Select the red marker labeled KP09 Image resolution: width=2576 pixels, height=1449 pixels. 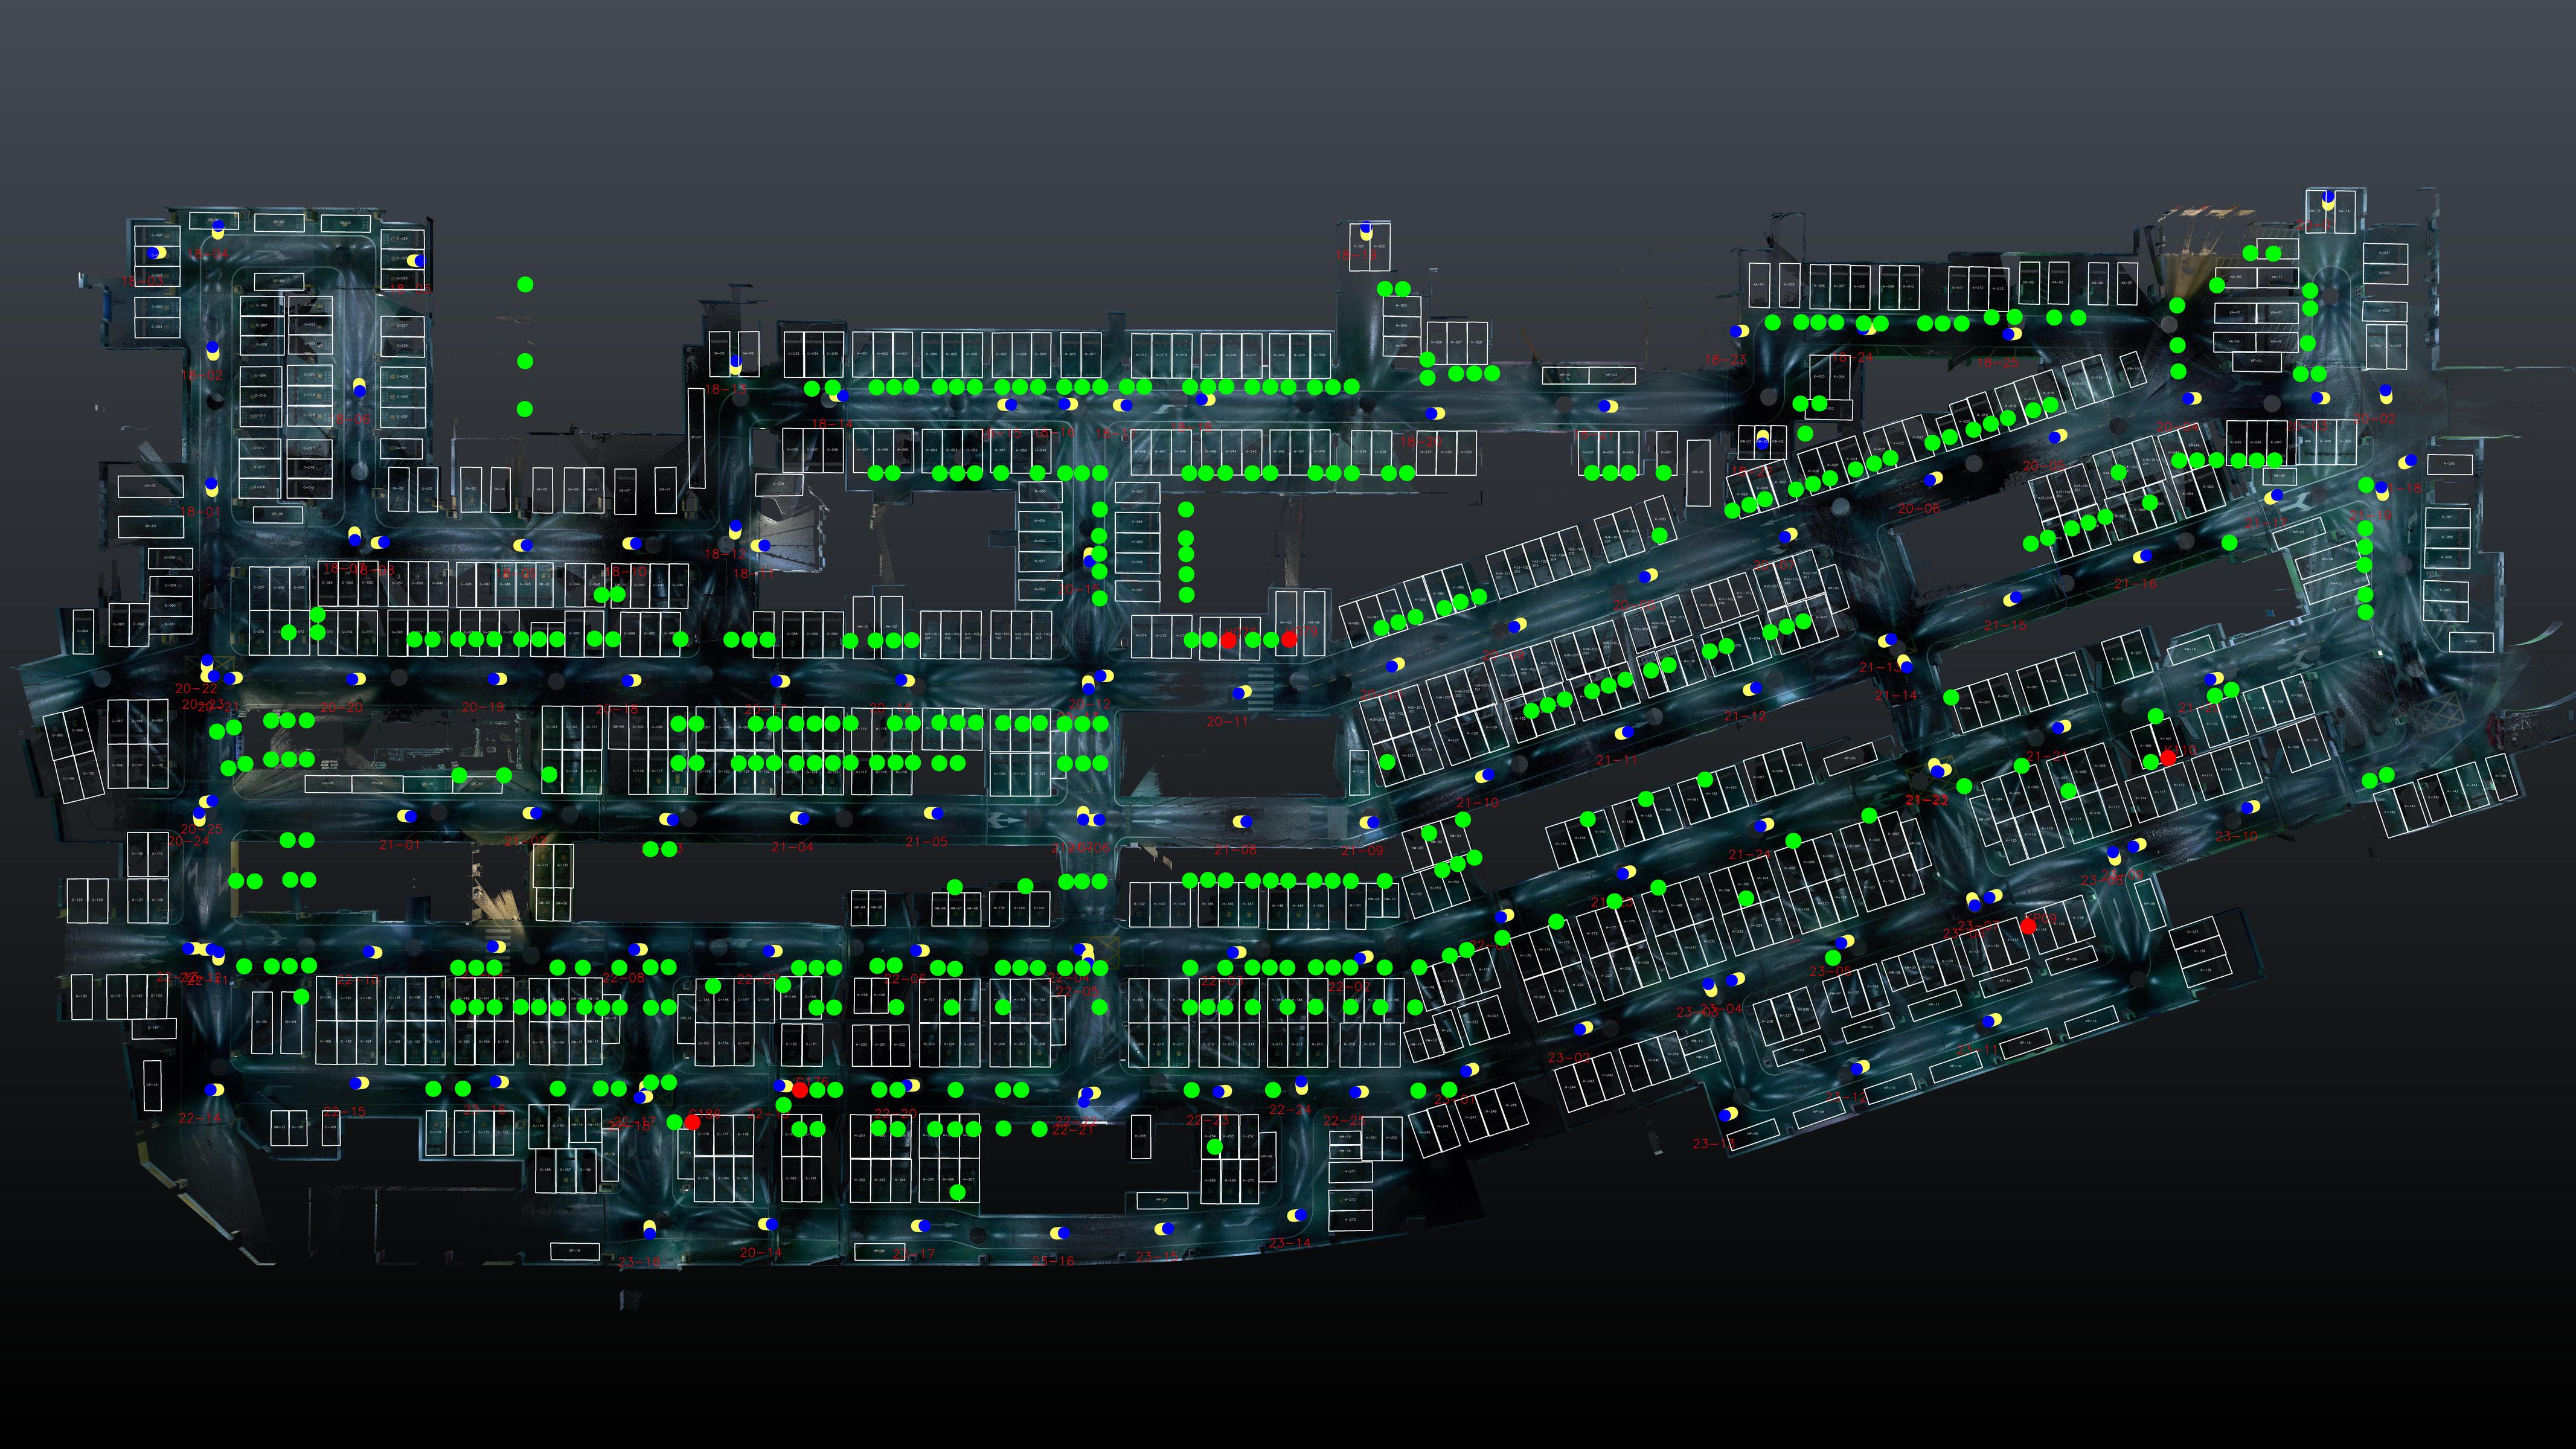2028,926
